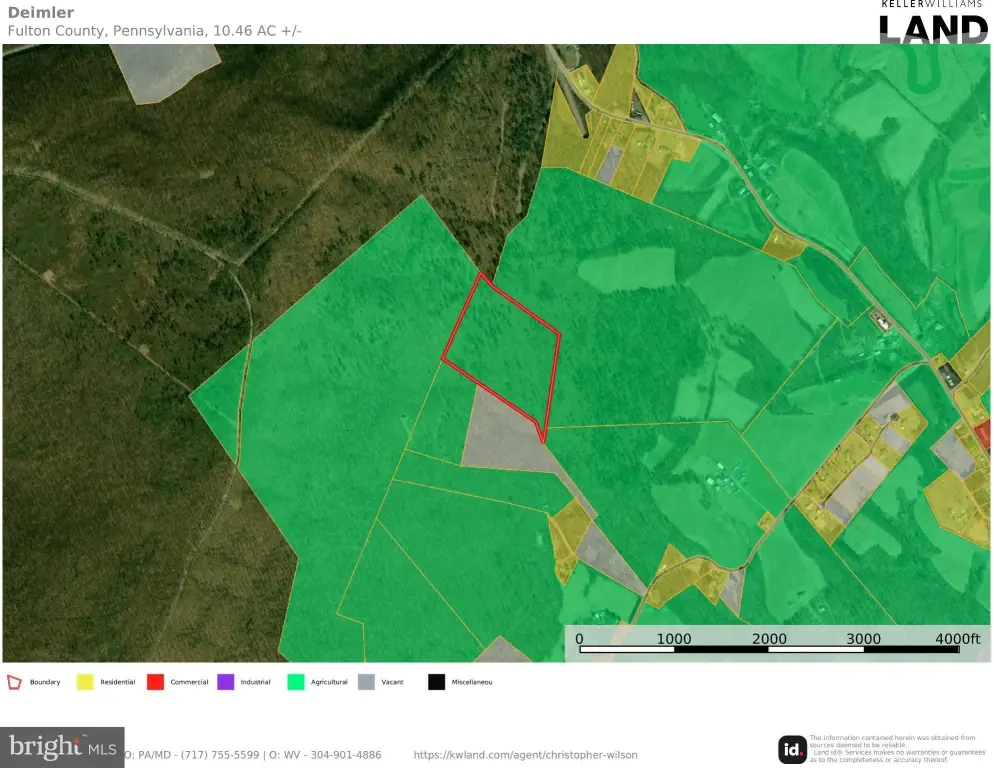Image resolution: width=994 pixels, height=768 pixels.
Task: Click the Land id disclaimer text
Action: 897,748
